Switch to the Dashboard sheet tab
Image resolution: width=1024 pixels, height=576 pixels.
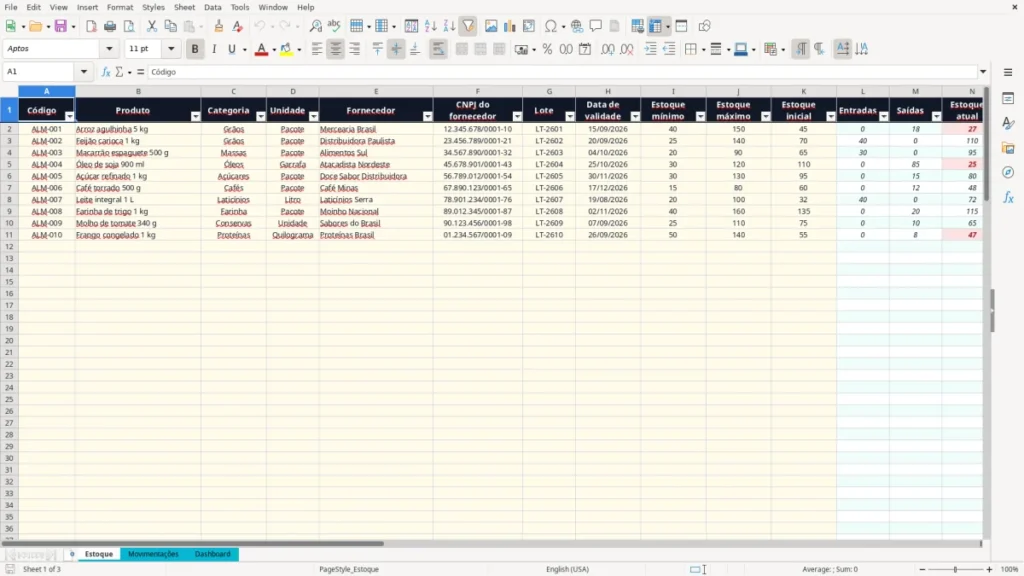(x=212, y=554)
